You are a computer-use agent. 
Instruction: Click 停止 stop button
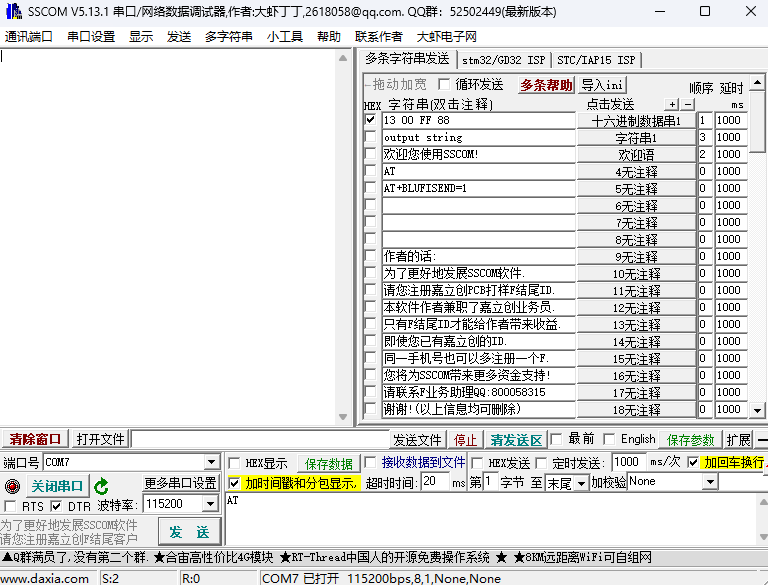tap(465, 440)
